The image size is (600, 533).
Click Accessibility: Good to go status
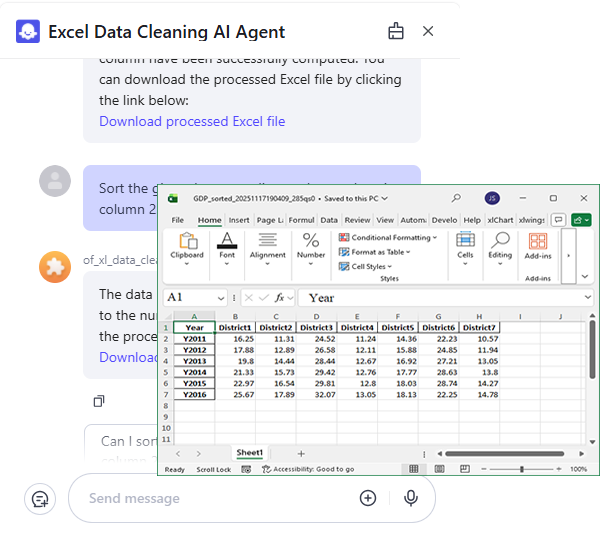tap(308, 469)
